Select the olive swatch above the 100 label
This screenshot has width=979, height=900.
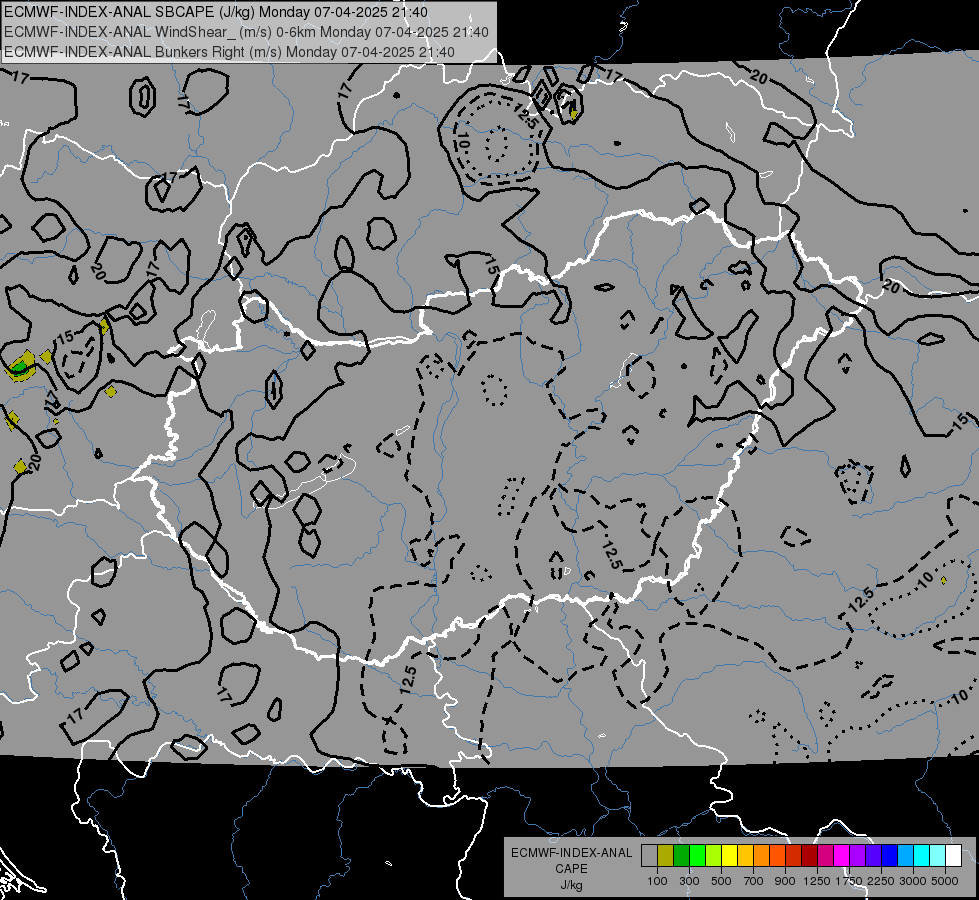666,856
